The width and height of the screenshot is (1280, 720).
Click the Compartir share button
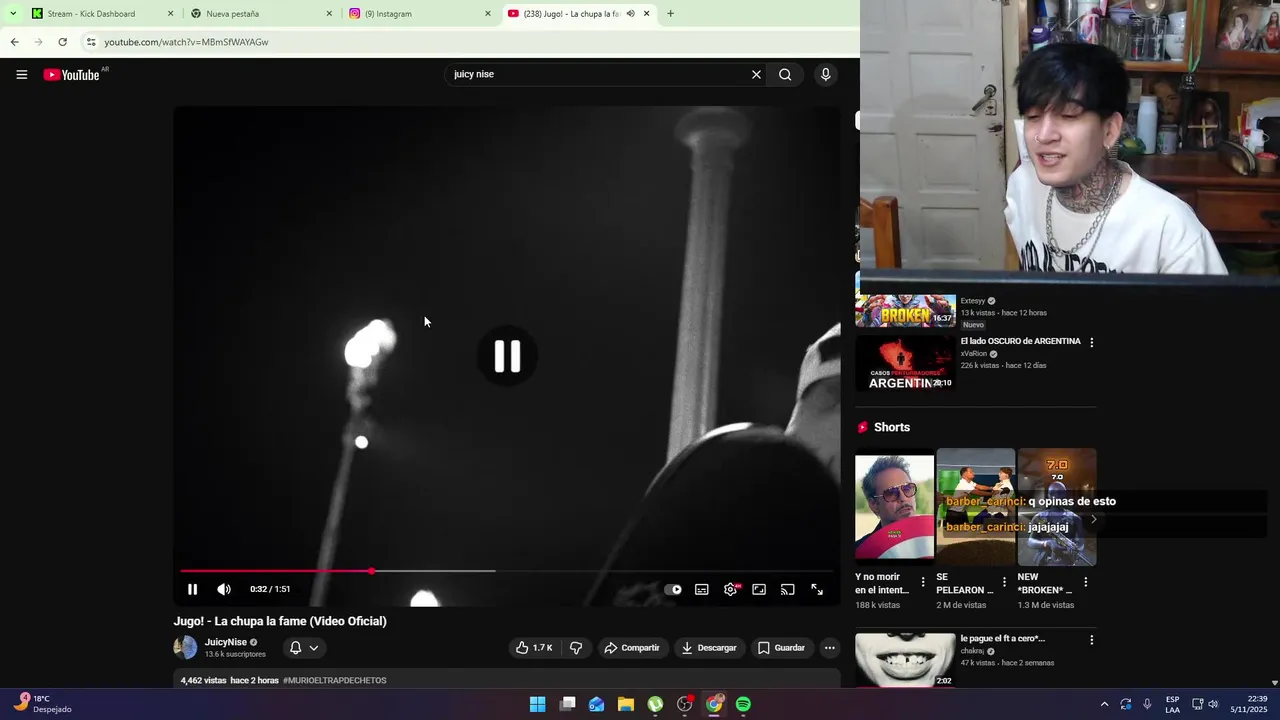pos(632,648)
